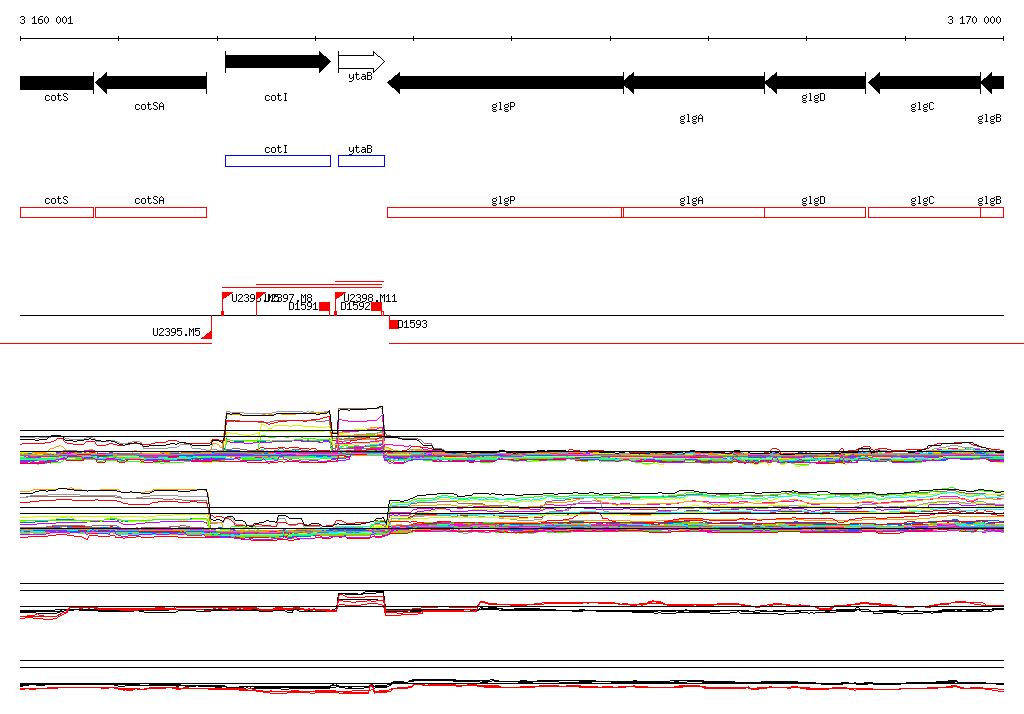Click the blue cotI segment box
The image size is (1024, 714).
[278, 161]
